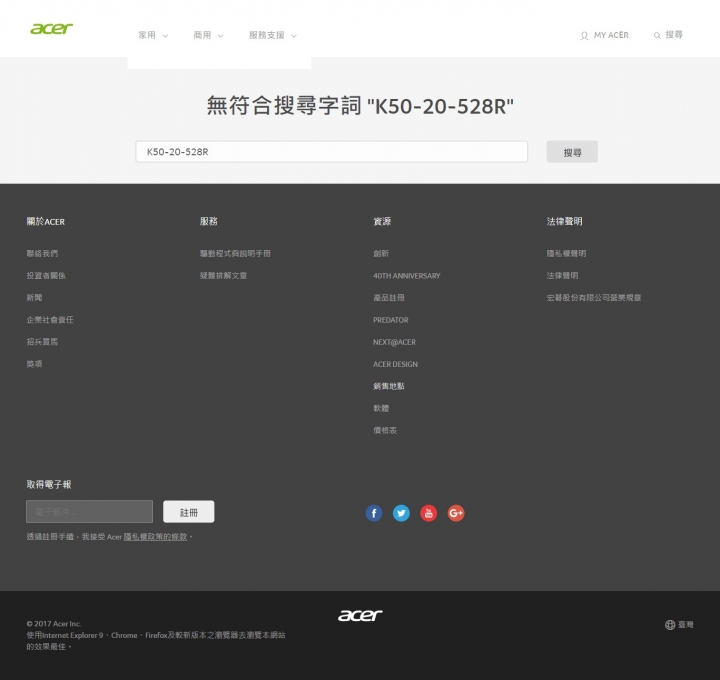Open the 銷售地點 footer link

point(388,386)
